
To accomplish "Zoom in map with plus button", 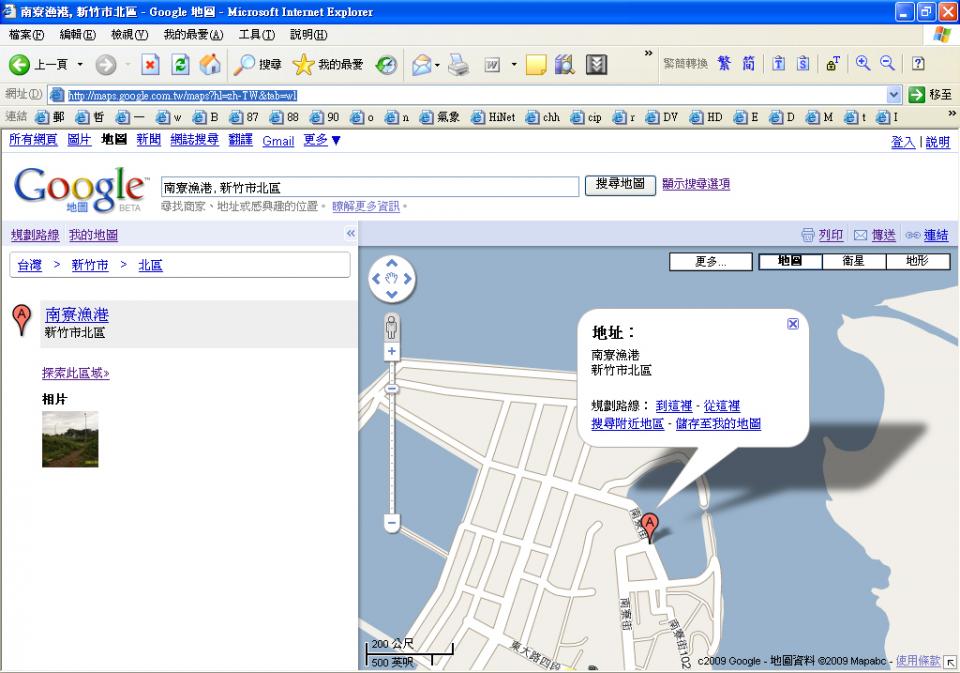I will 392,352.
